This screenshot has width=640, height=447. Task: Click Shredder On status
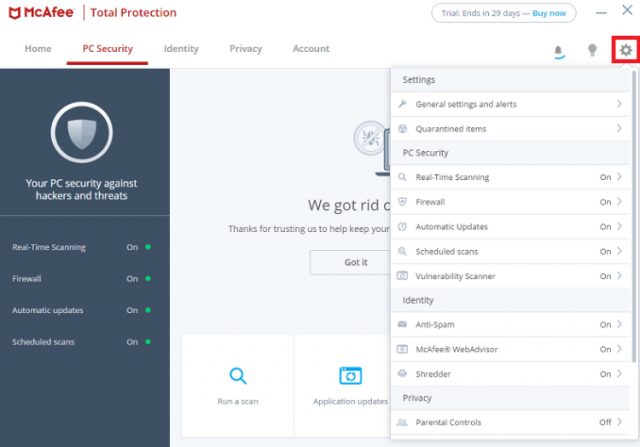click(605, 374)
